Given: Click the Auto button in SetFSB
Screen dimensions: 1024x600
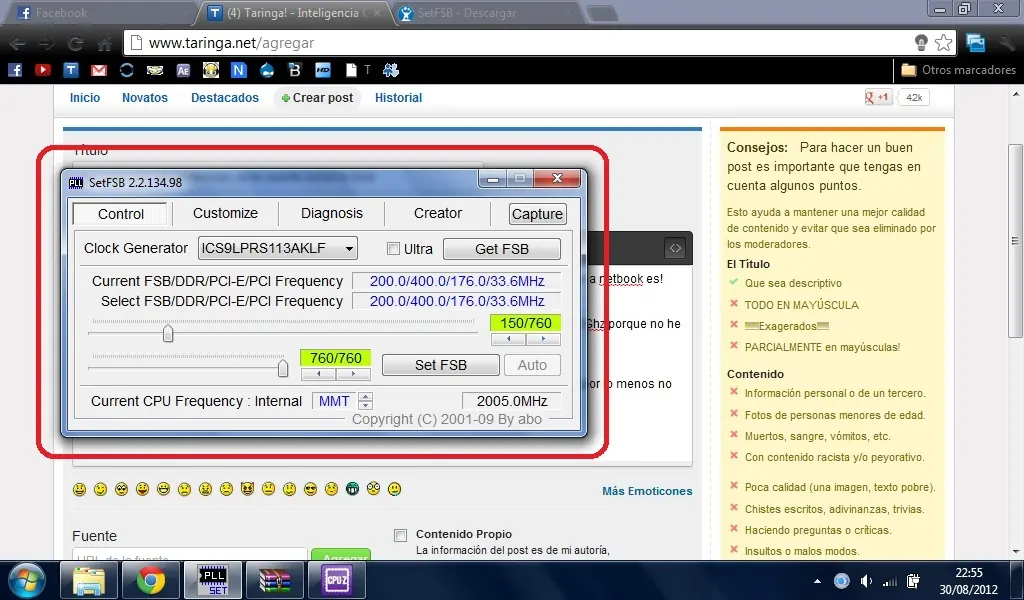Looking at the screenshot, I should [x=532, y=365].
